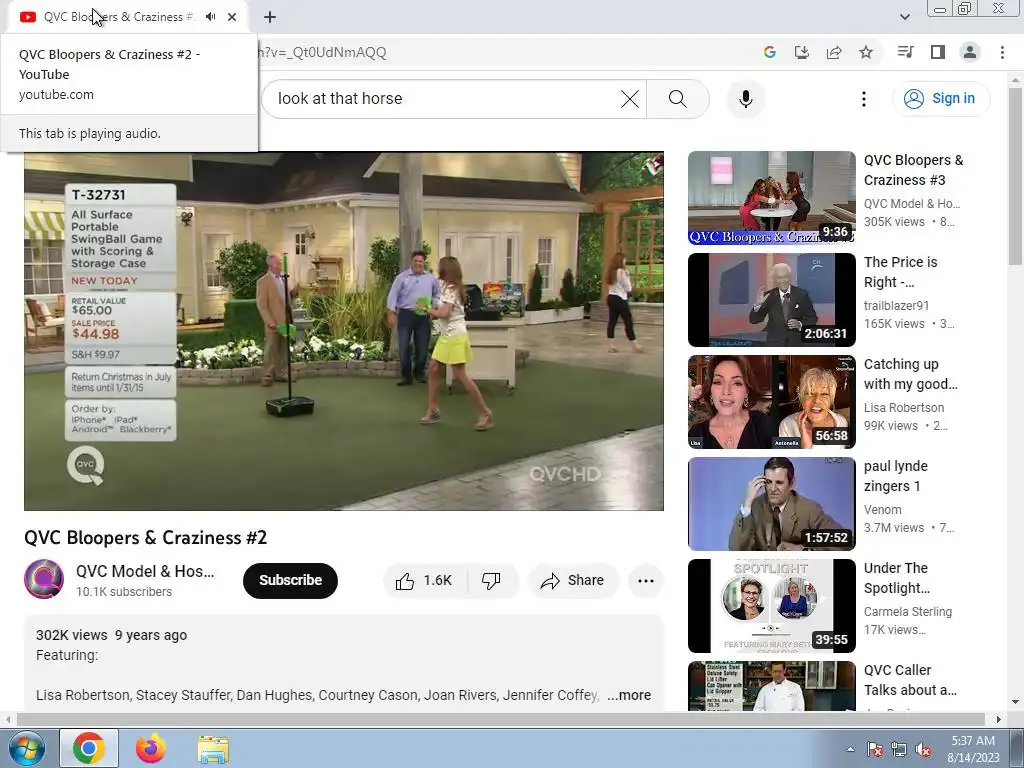Mute the tab using the speaker icon
The width and height of the screenshot is (1024, 768).
pyautogui.click(x=210, y=17)
